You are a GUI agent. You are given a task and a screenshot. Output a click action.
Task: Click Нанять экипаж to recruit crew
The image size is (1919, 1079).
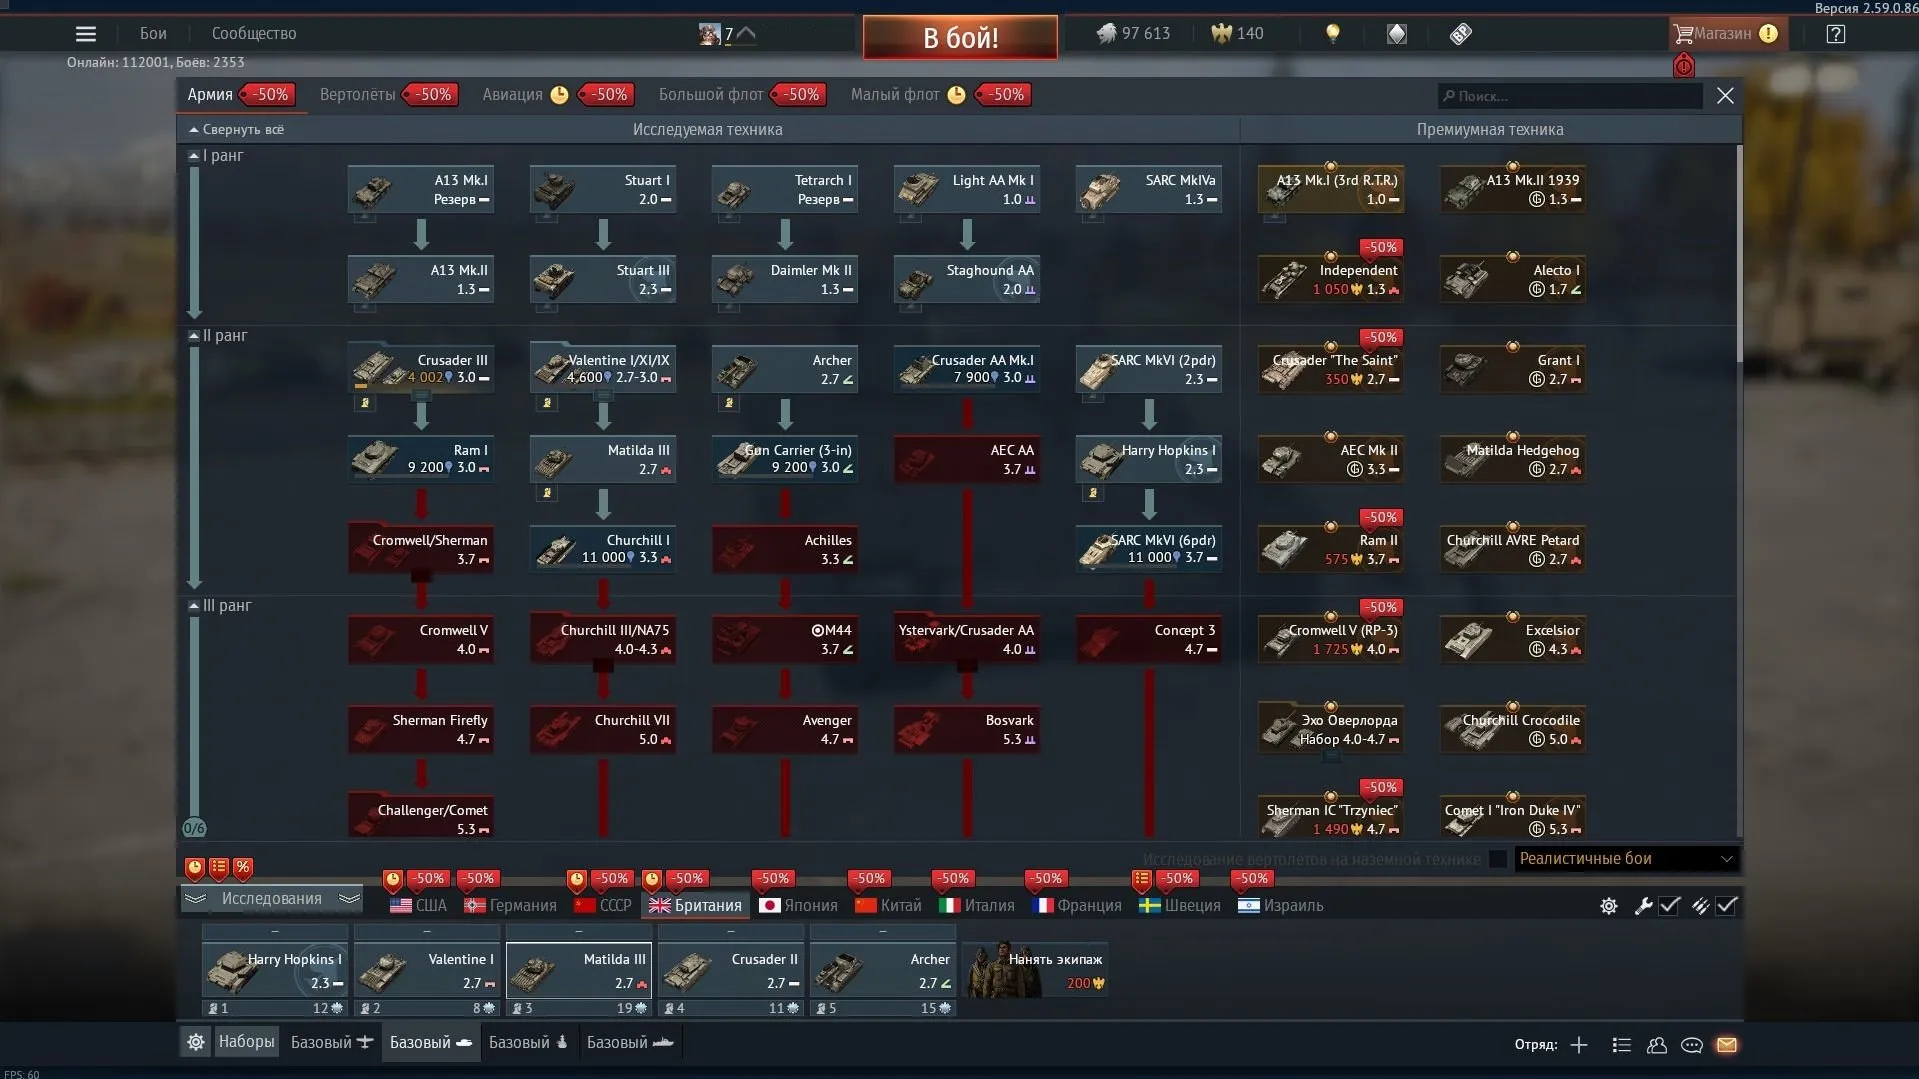point(1035,969)
